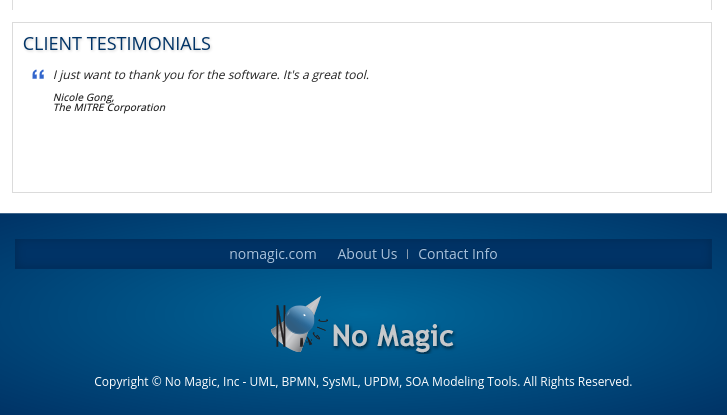Click the blue quotation mark icon
This screenshot has height=415, width=727.
tap(38, 74)
